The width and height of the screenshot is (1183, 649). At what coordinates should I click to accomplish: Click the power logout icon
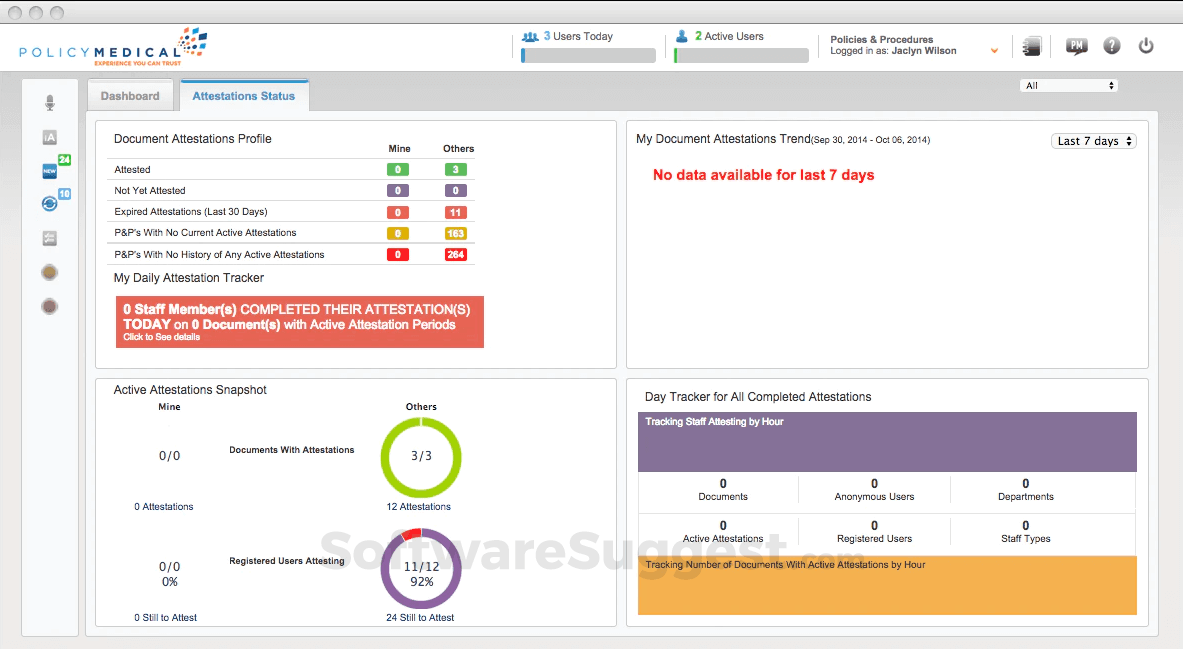1145,45
